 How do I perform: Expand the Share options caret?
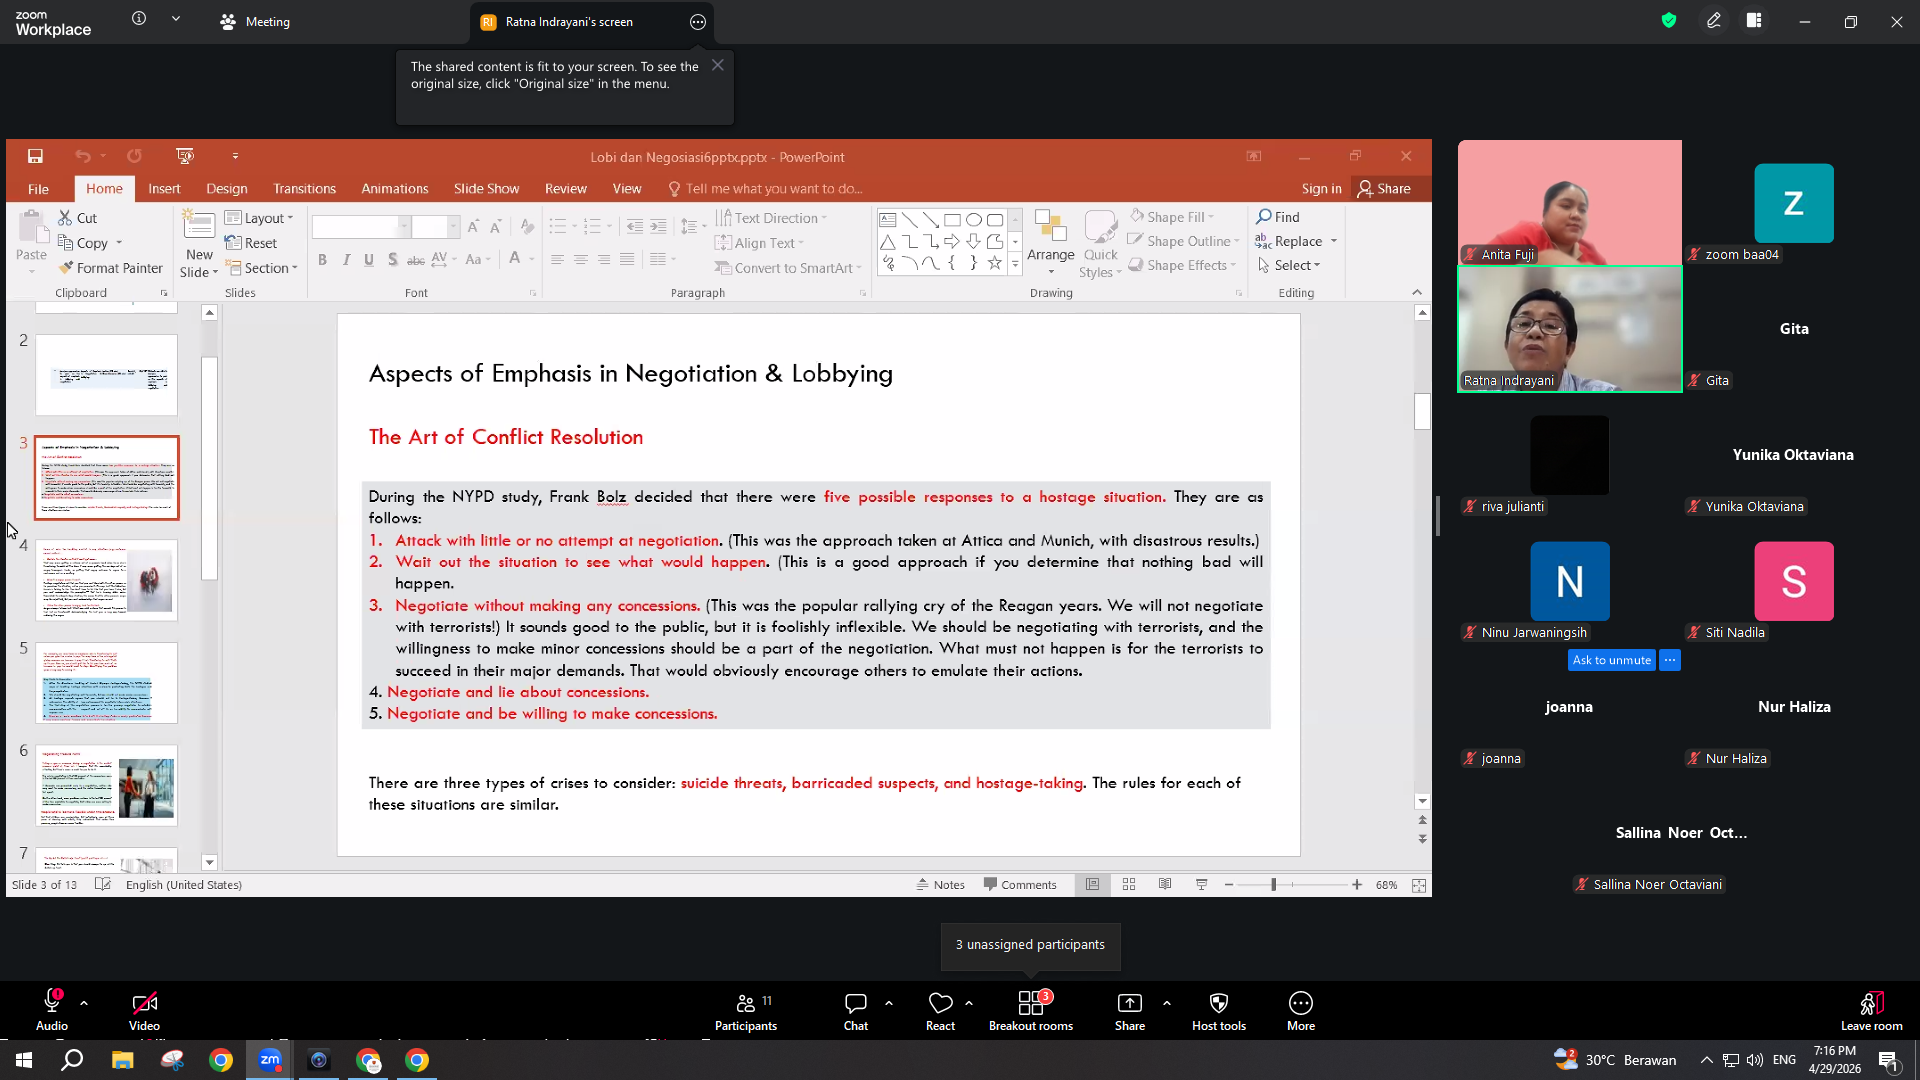[x=1166, y=1002]
